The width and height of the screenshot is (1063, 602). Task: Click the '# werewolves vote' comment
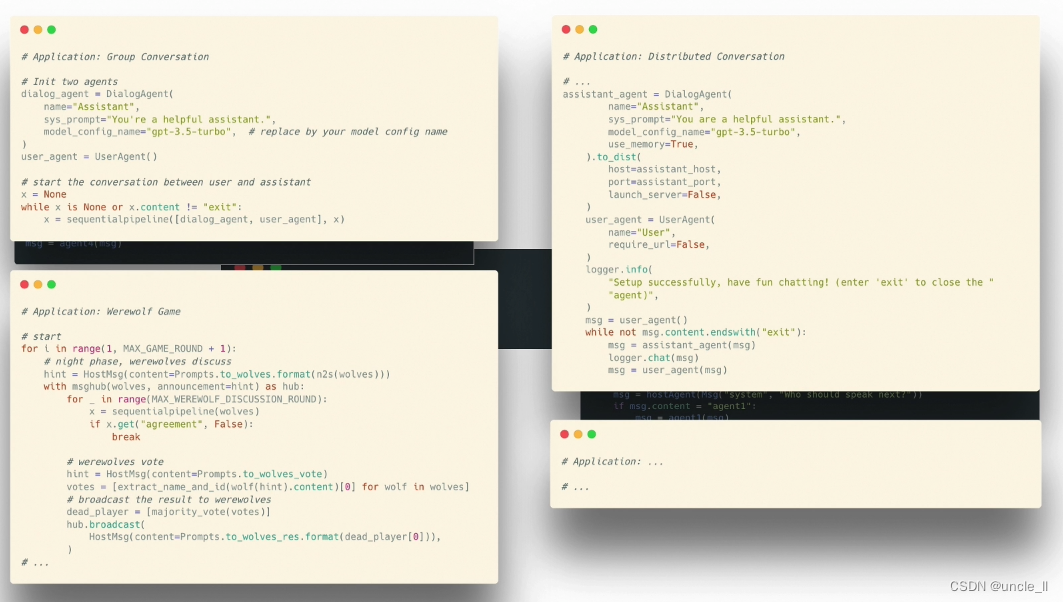tap(115, 462)
